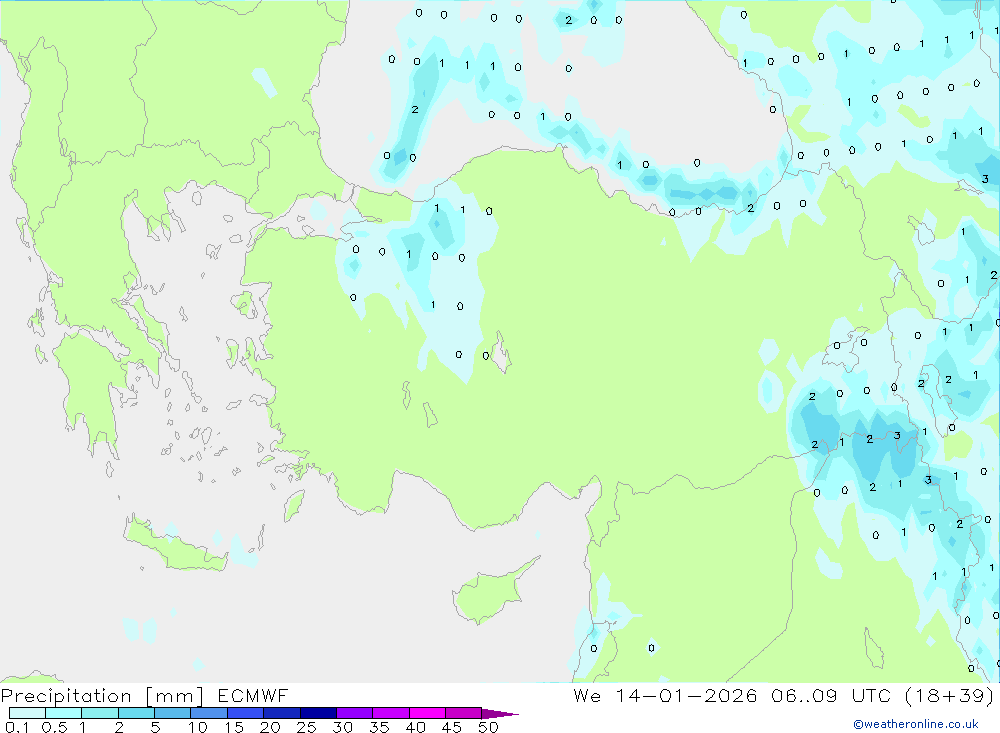Click the 5–10 mm light blue legend swatch
1000x733 pixels.
click(x=173, y=713)
